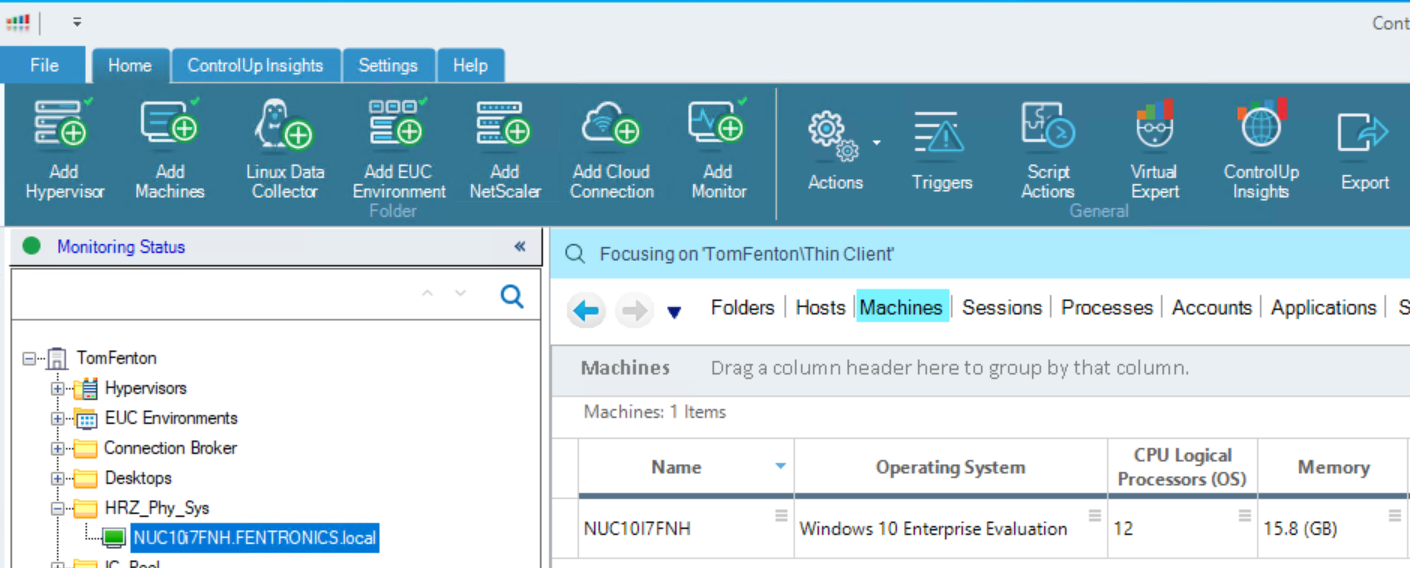
Task: Click the Monitoring Status link
Action: [x=121, y=246]
